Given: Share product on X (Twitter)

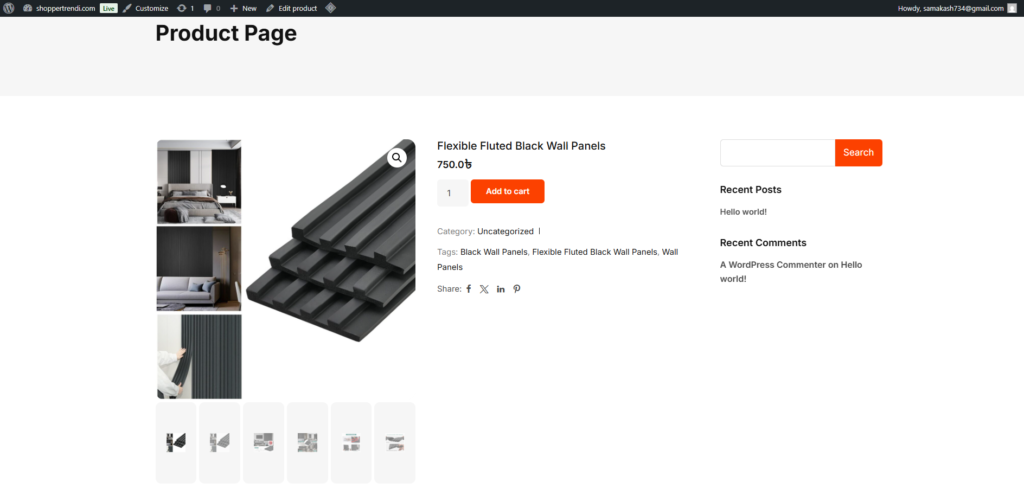Looking at the screenshot, I should 484,289.
